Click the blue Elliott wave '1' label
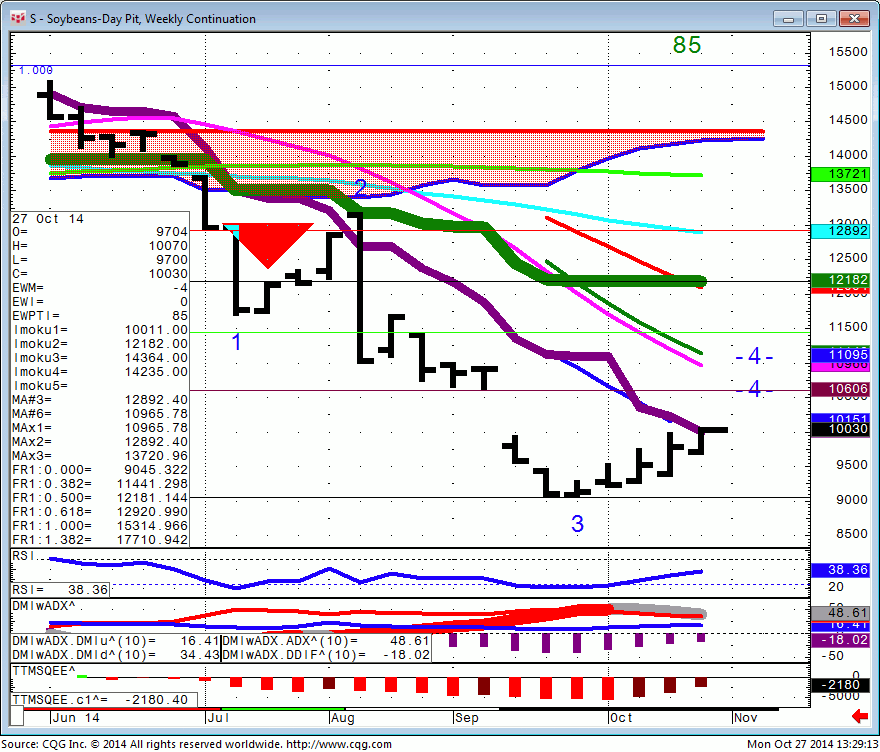This screenshot has height=752, width=880. (236, 342)
